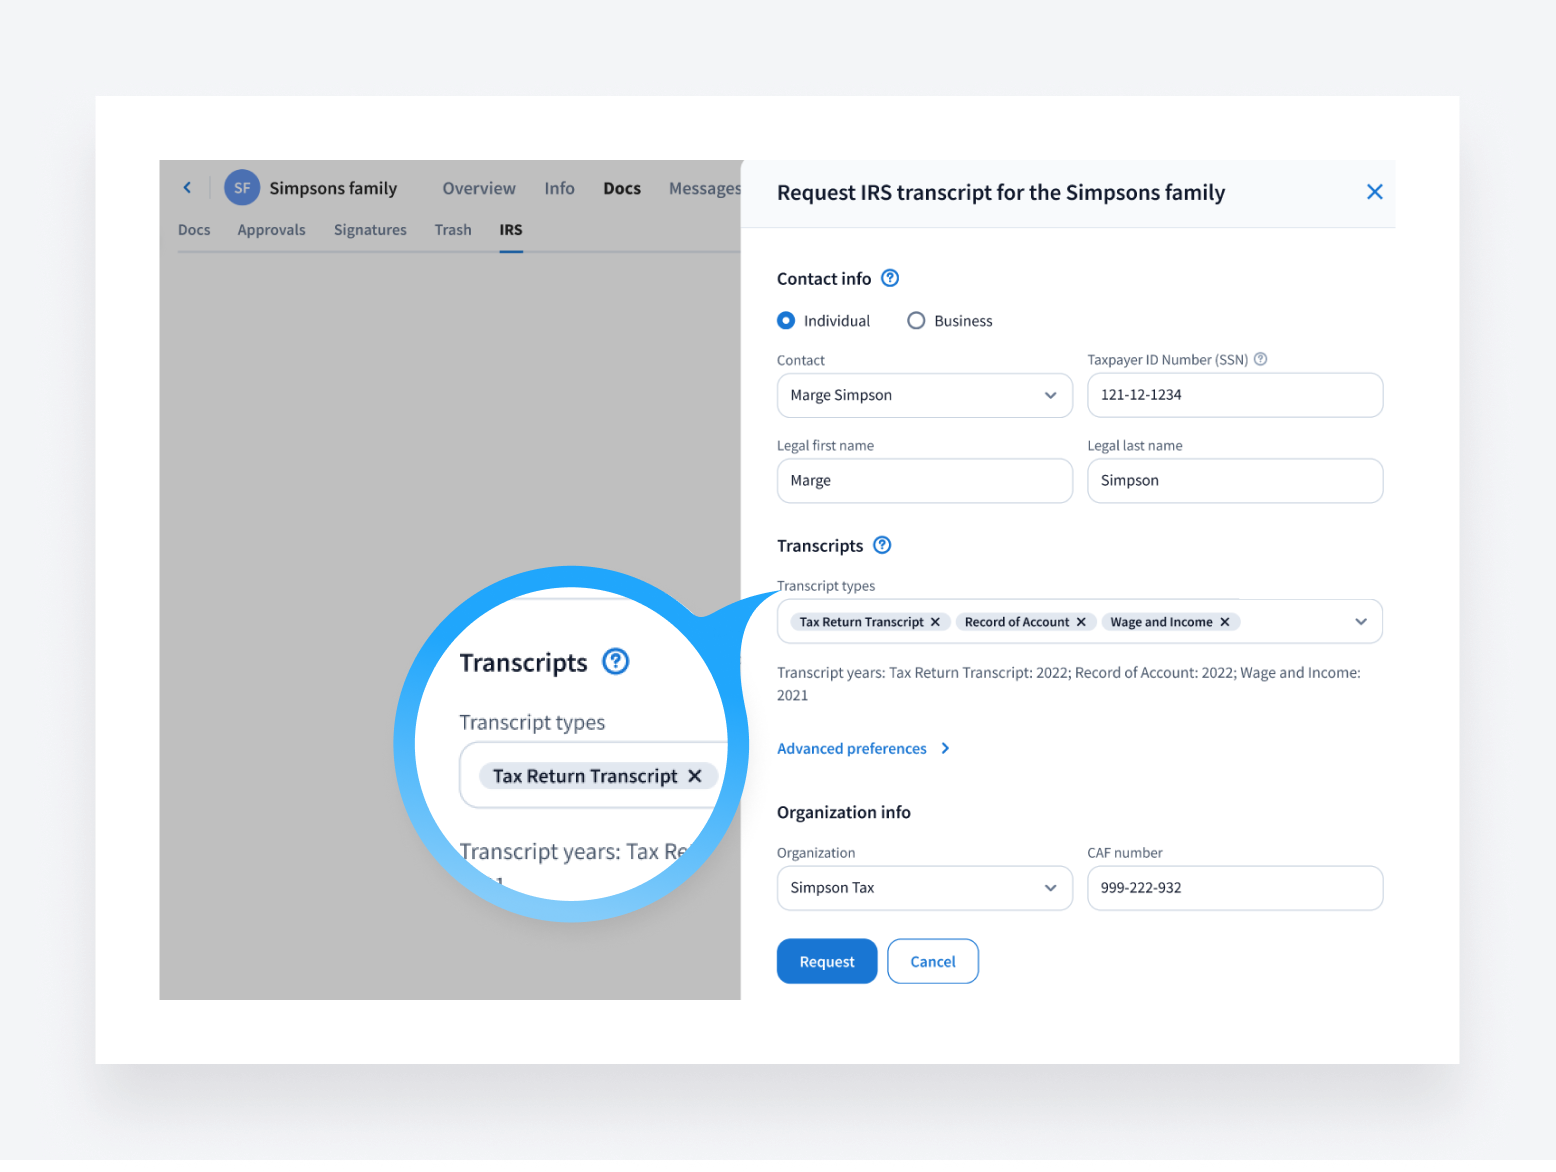Select the Individual contact option

(786, 320)
